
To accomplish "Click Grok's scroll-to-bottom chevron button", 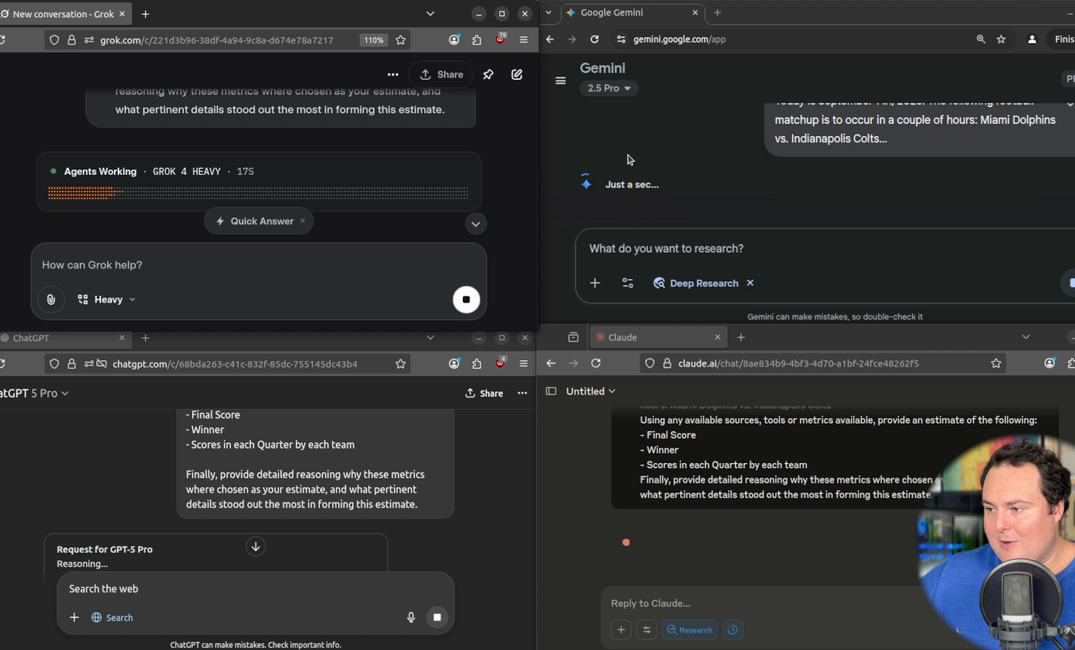I will coord(475,224).
